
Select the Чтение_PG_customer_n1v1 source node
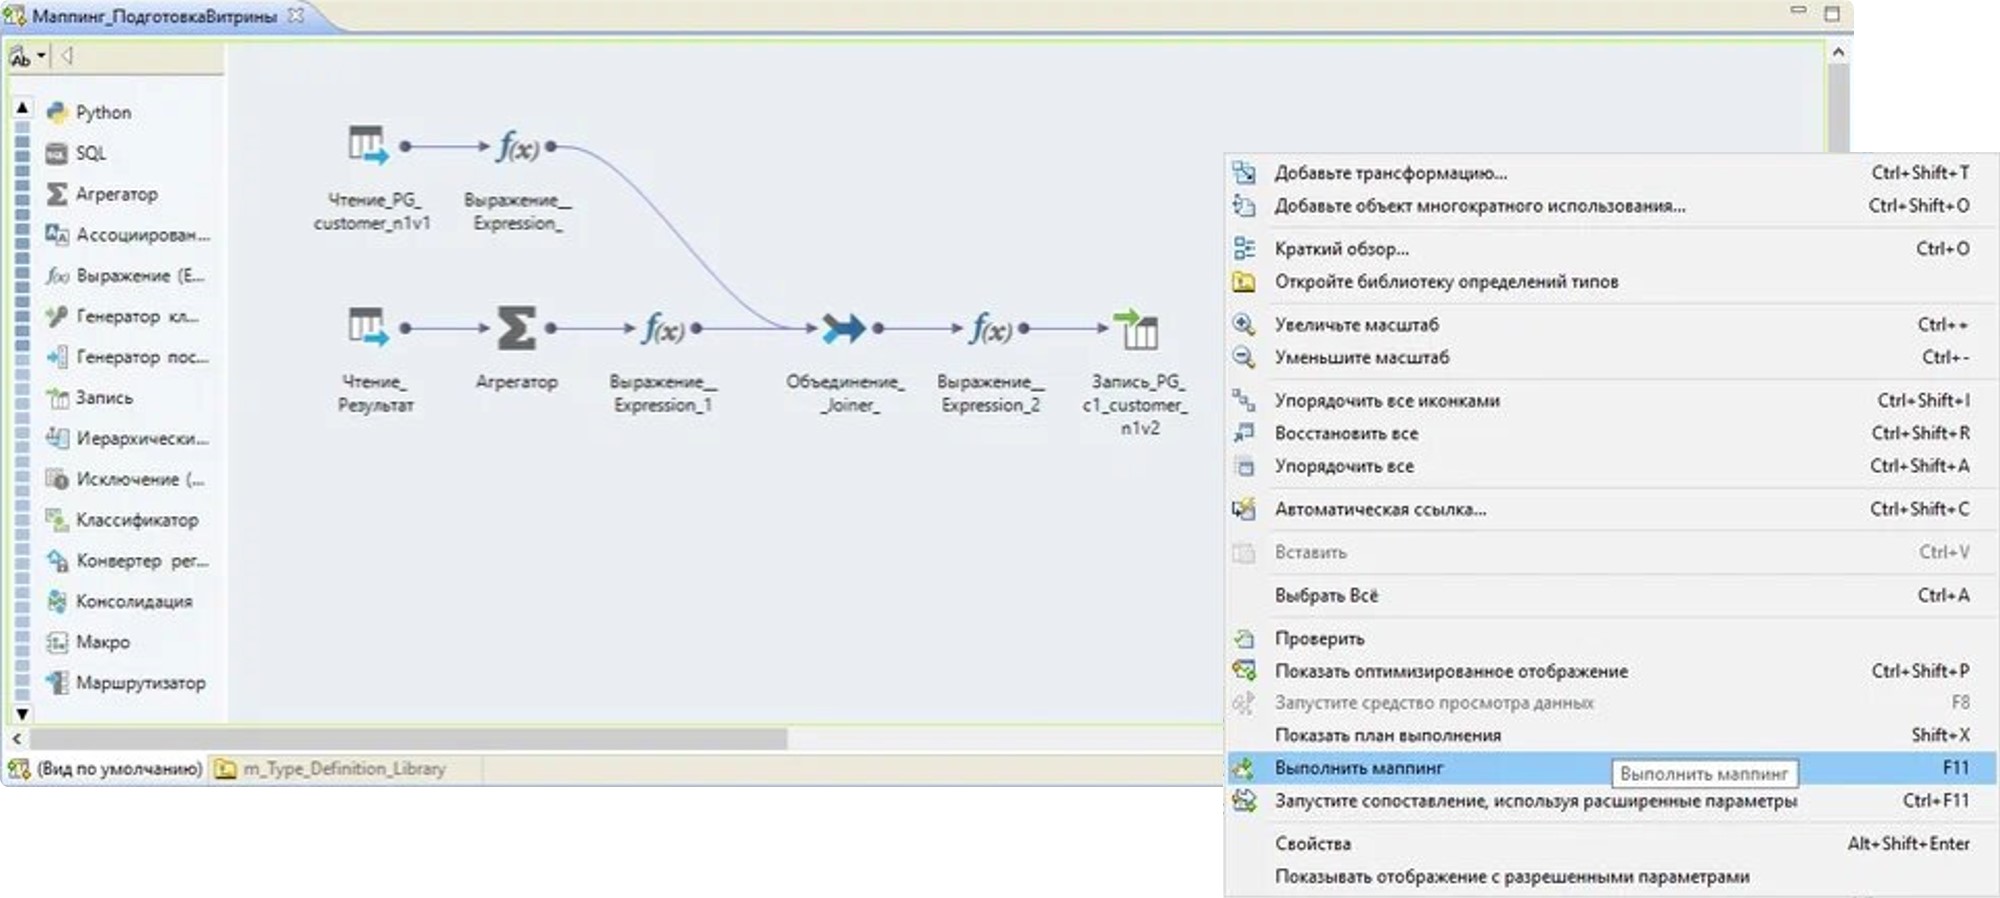367,146
